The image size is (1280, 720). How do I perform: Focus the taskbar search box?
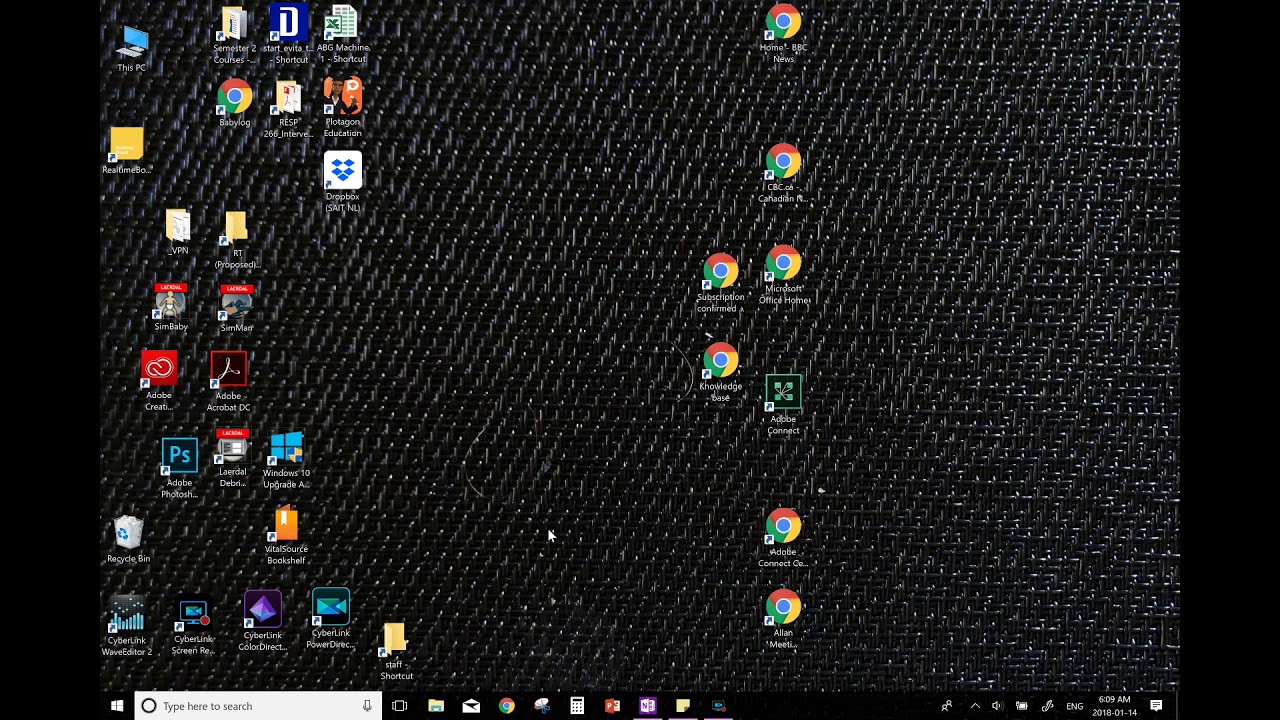(257, 706)
